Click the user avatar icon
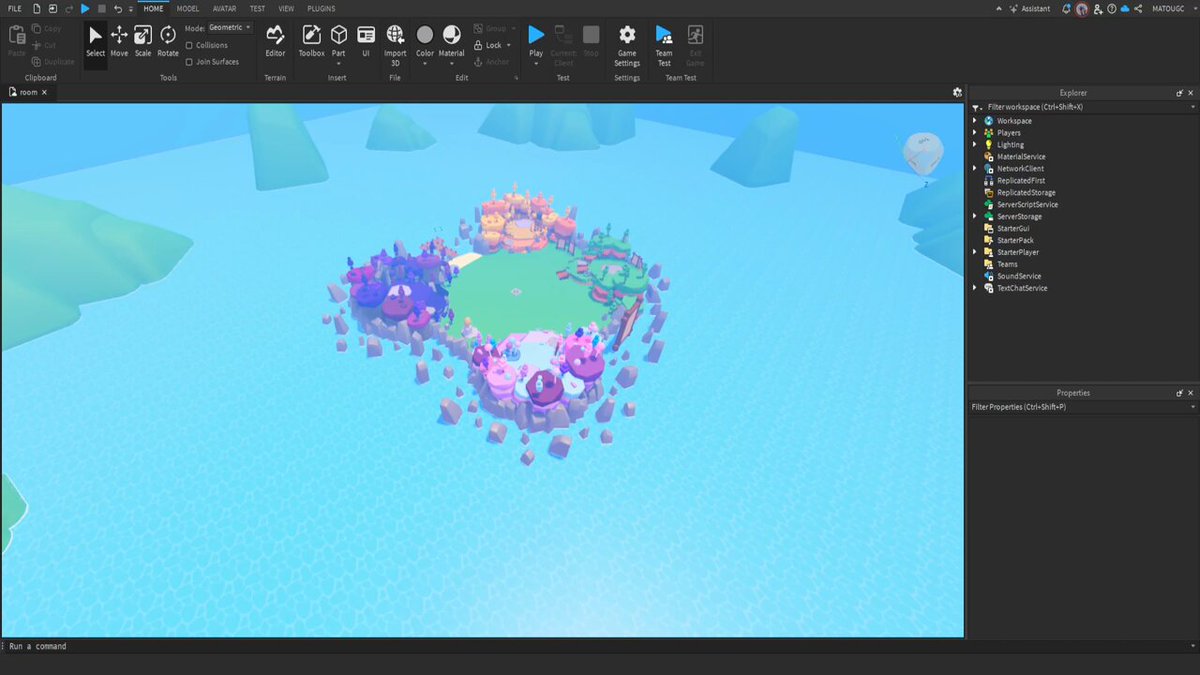 click(x=1082, y=8)
